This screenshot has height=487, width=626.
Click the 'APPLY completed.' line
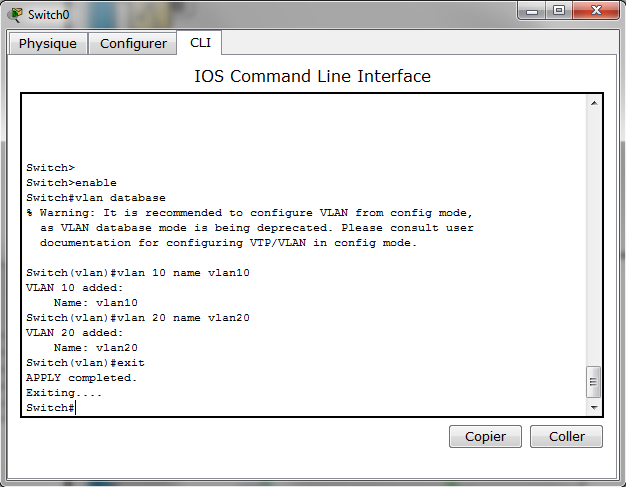click(x=82, y=378)
